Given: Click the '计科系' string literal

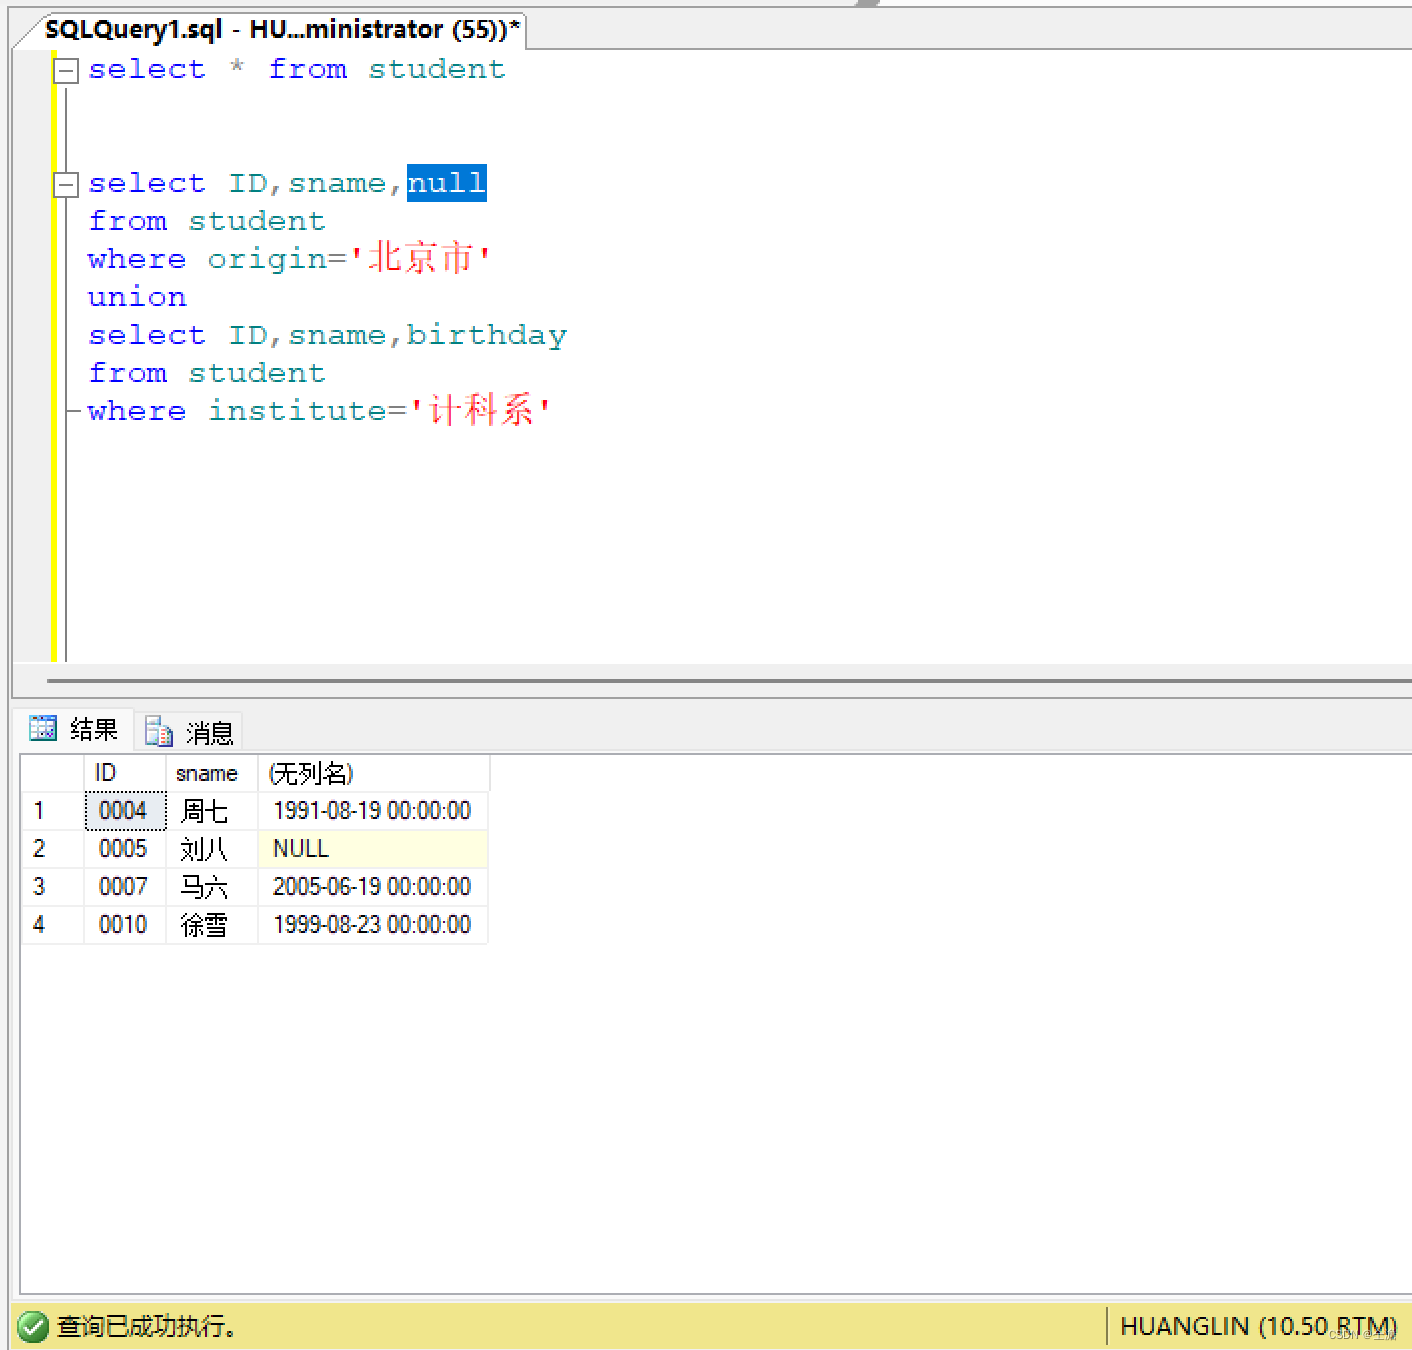Looking at the screenshot, I should coord(481,410).
